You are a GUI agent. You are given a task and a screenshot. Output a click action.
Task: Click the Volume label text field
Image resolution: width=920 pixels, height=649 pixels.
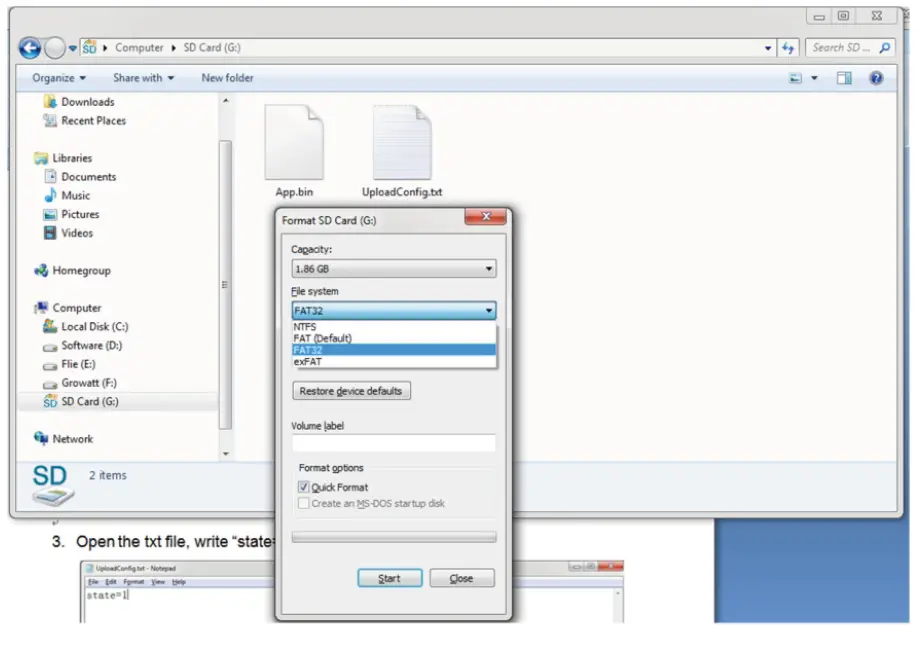(394, 443)
